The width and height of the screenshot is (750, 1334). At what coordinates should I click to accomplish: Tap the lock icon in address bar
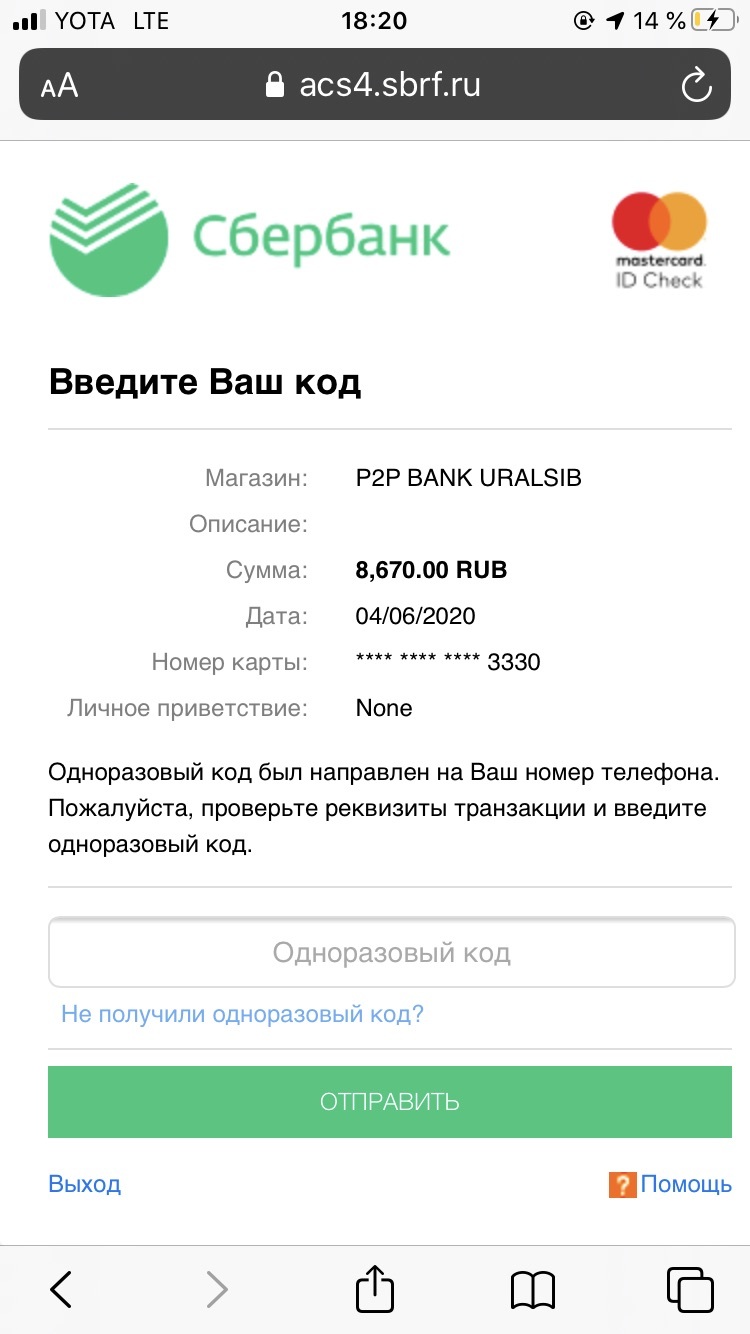point(275,86)
